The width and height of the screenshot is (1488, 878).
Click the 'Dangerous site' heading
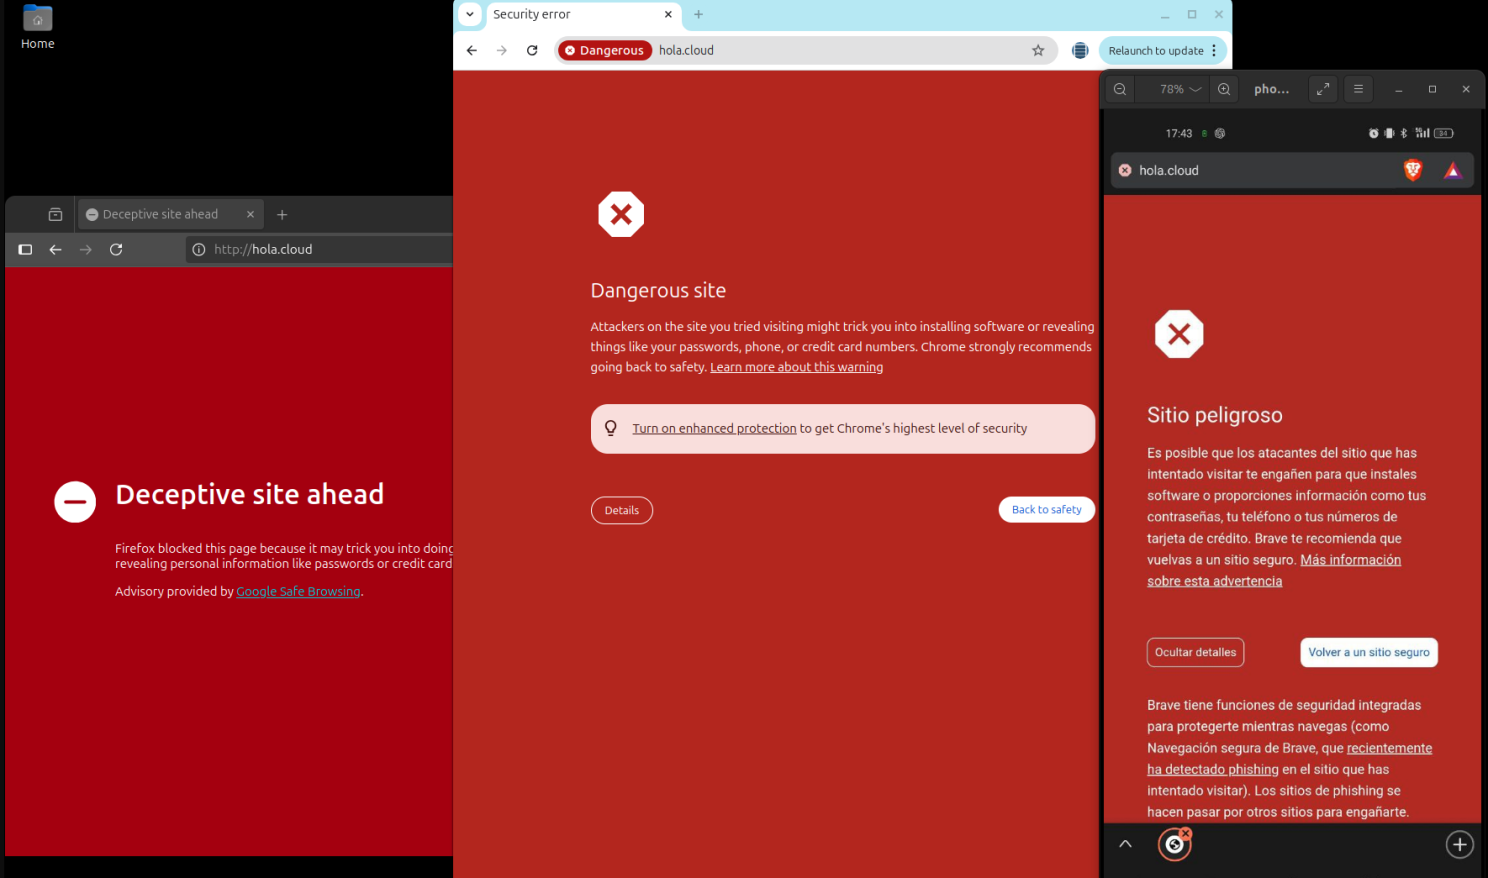[x=658, y=290]
